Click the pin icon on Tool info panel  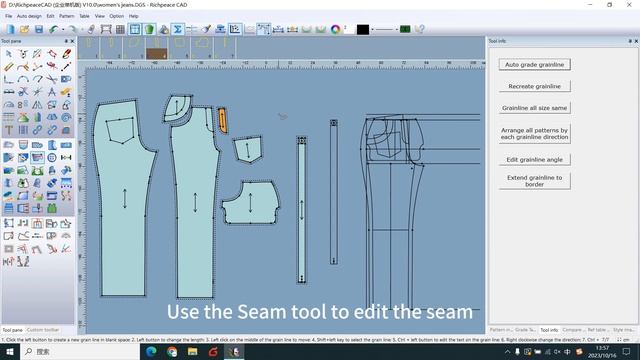pos(630,41)
